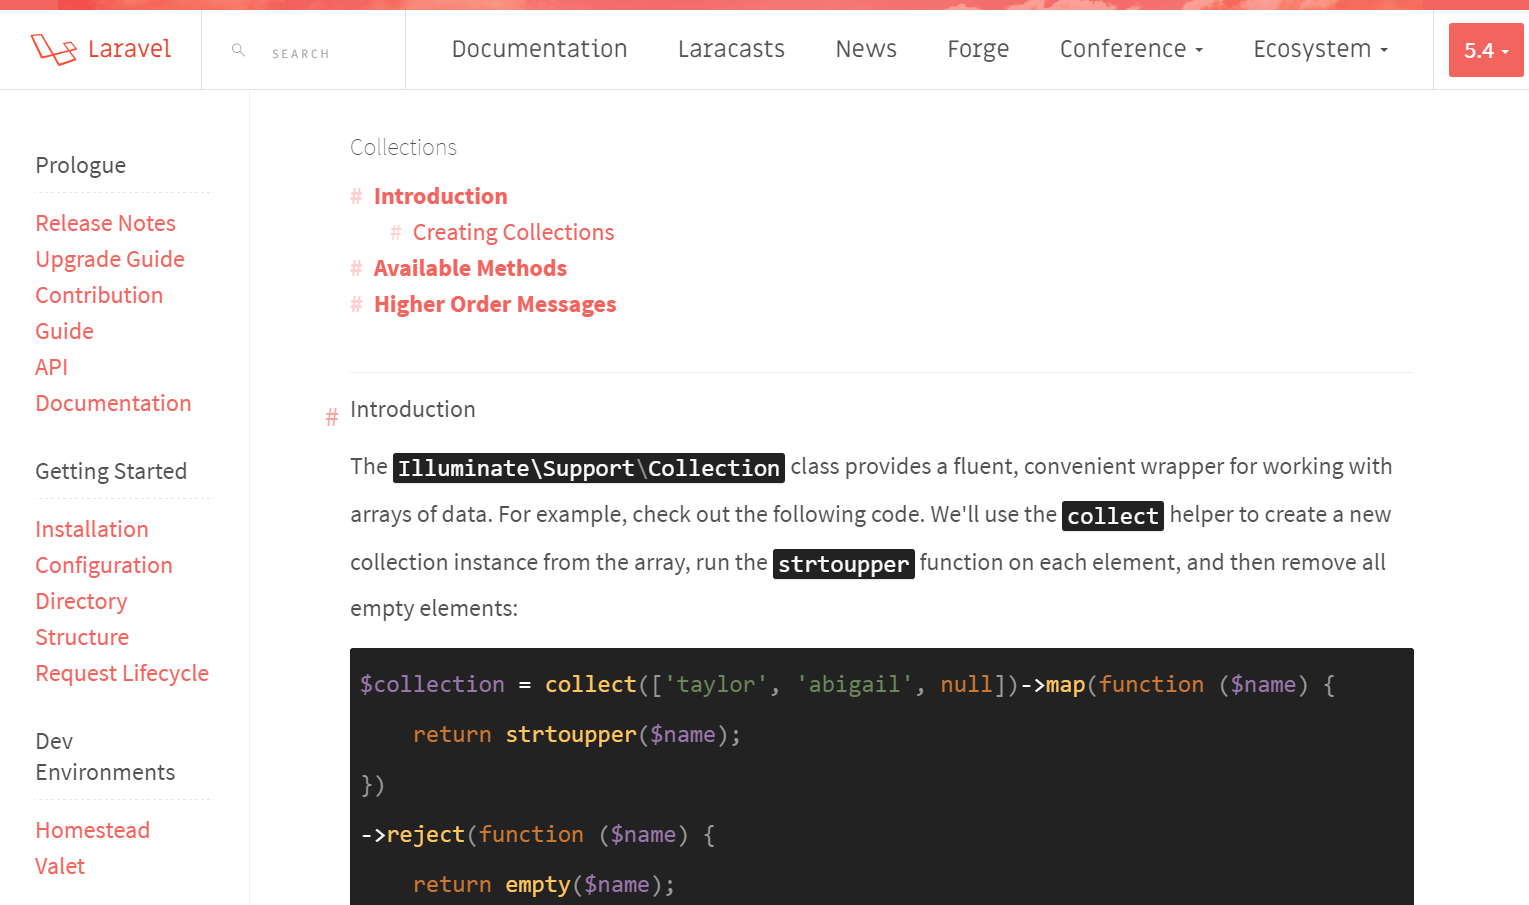Screen dimensions: 1529x905
Task: Click the Upgrade Guide link
Action: (110, 259)
